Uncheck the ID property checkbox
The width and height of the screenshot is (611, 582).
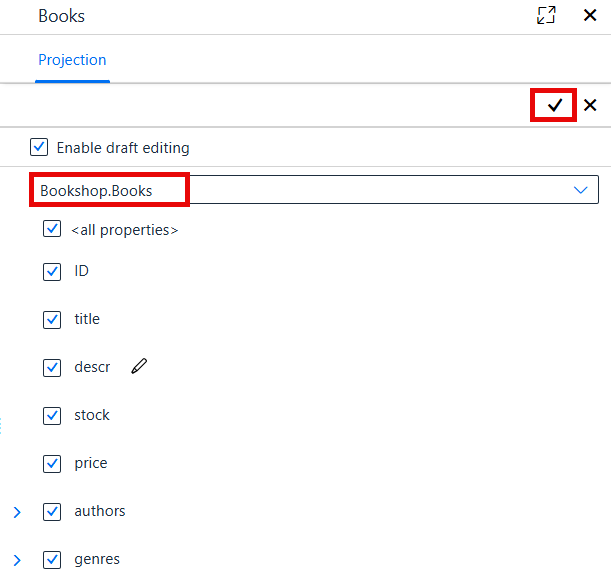[52, 272]
